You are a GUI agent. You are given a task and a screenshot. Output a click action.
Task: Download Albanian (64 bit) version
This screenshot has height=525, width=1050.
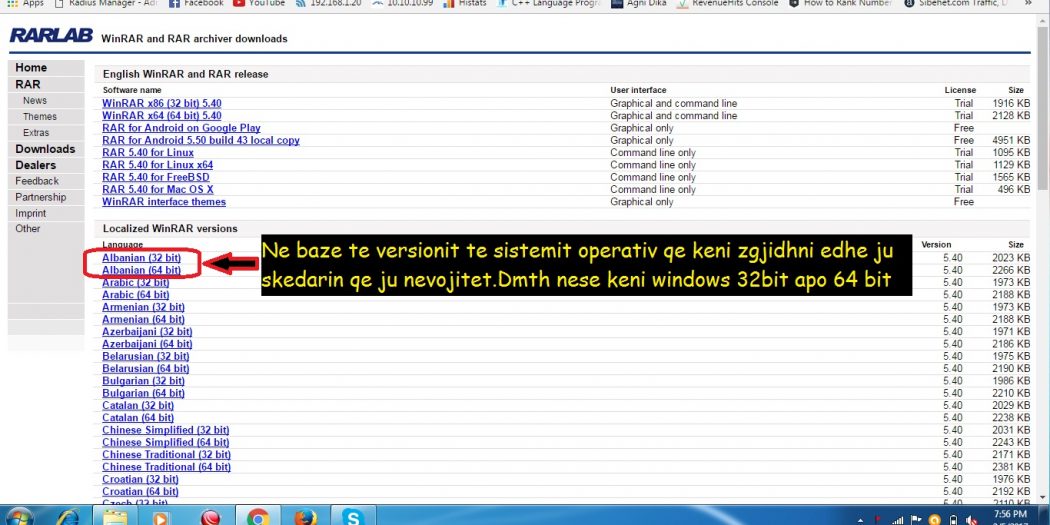click(x=141, y=270)
